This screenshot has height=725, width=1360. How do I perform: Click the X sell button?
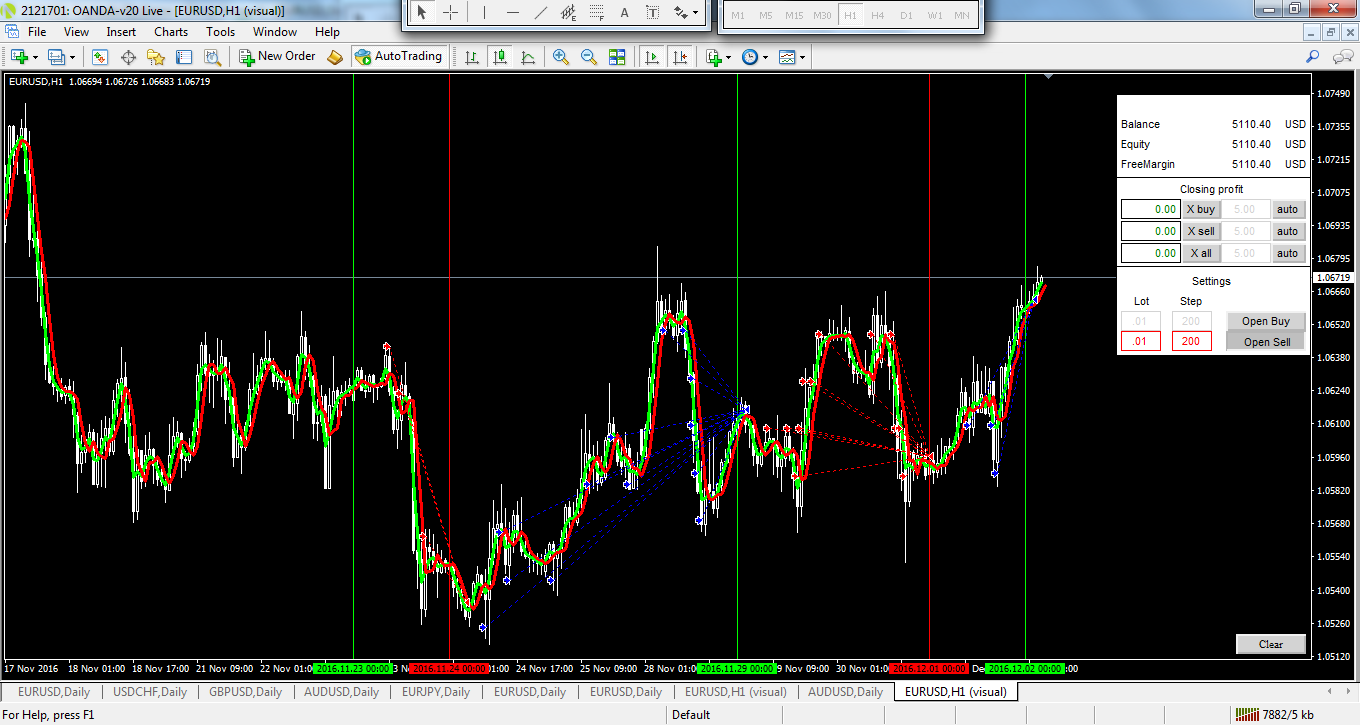pos(1200,232)
